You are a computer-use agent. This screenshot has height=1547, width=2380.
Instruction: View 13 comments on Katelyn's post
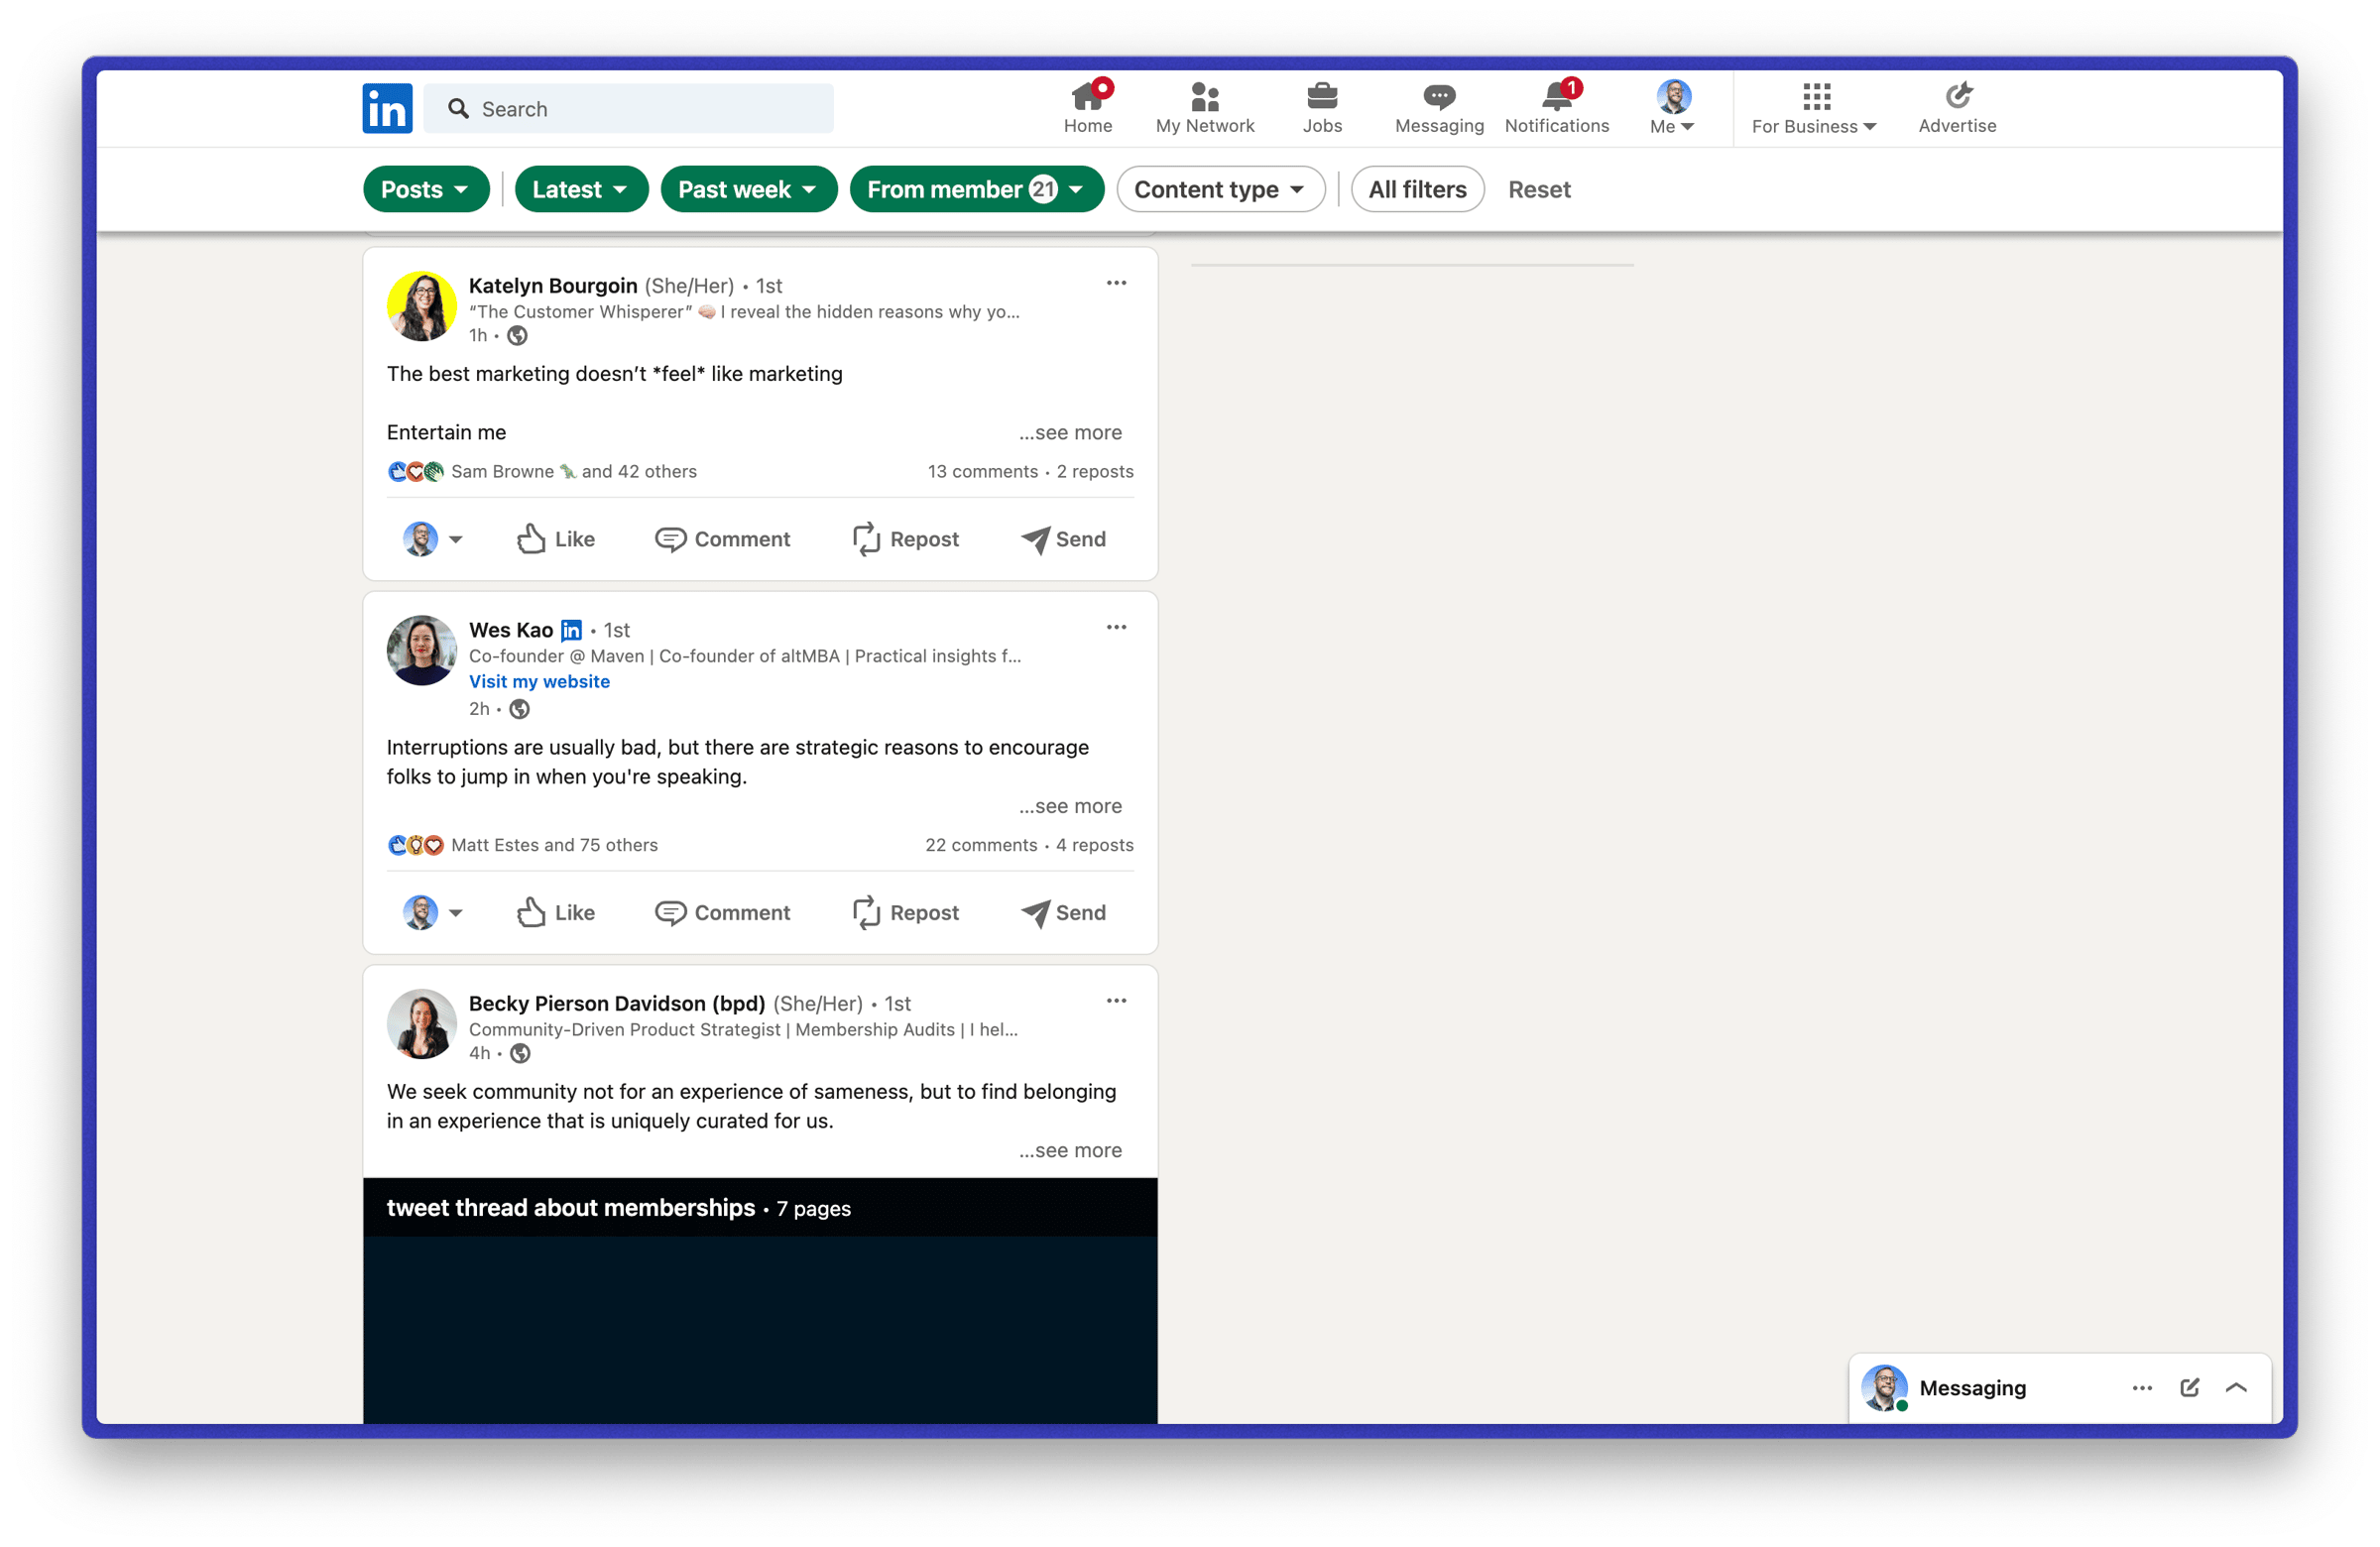click(x=982, y=471)
